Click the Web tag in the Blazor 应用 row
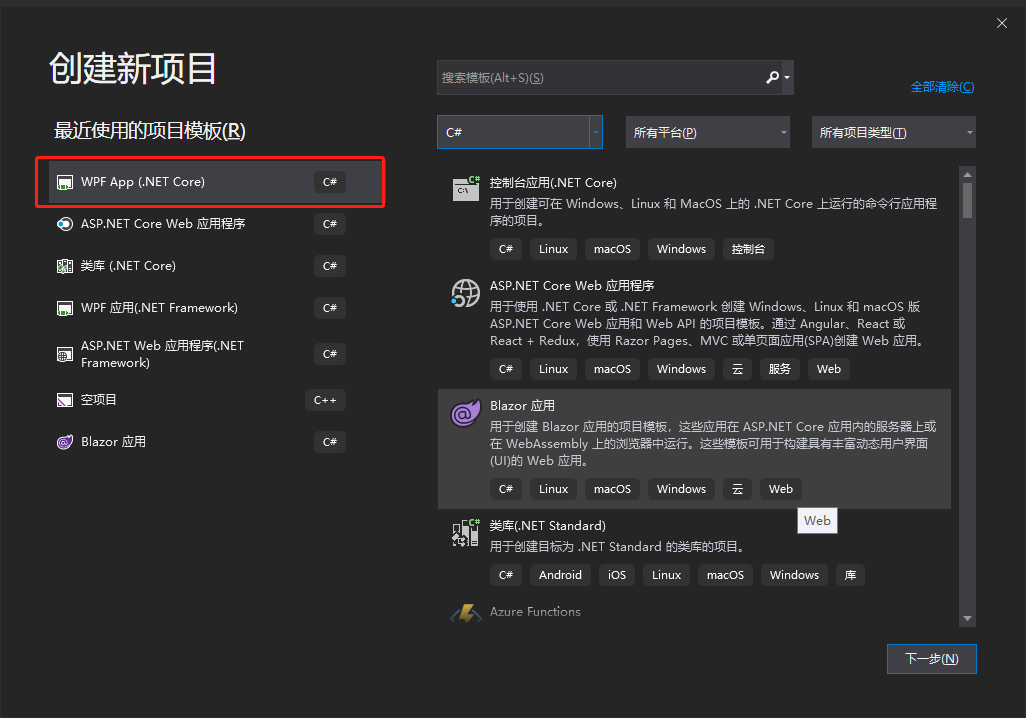Viewport: 1026px width, 718px height. tap(781, 489)
